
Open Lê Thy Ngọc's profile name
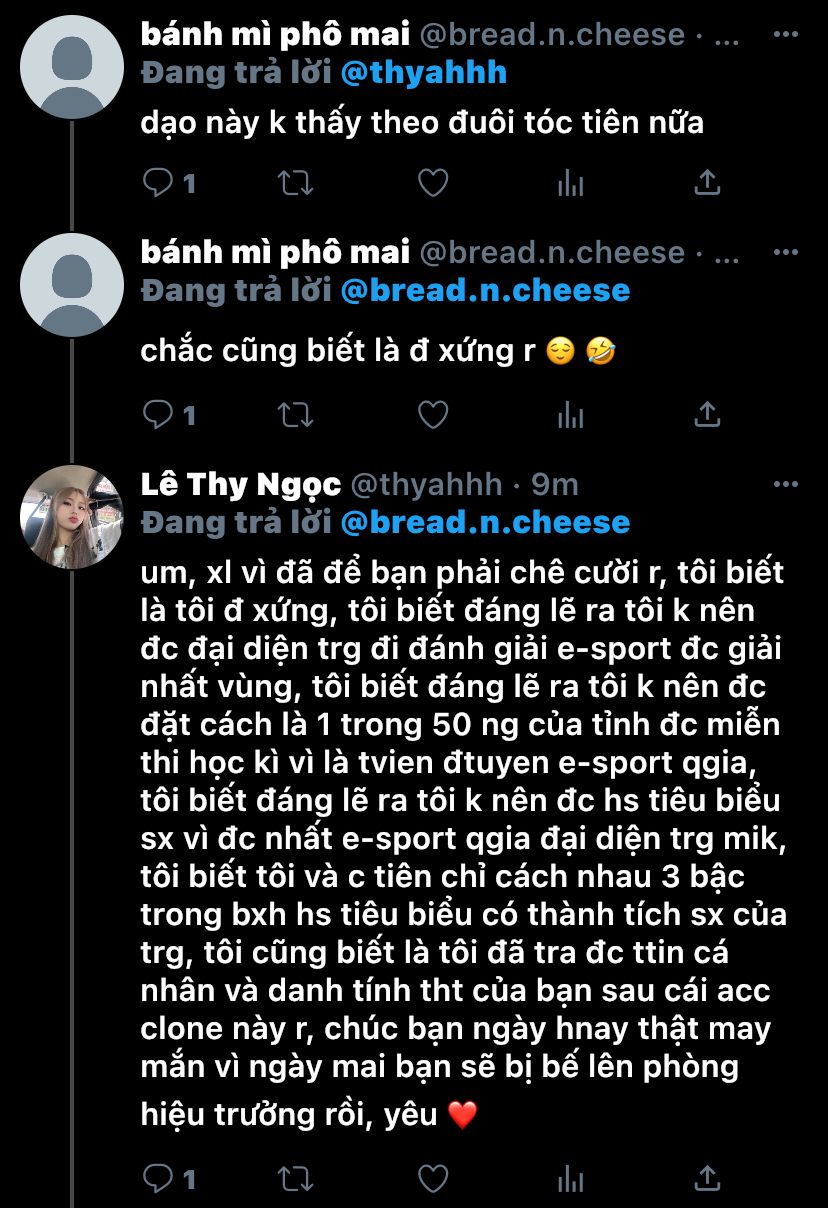point(241,485)
